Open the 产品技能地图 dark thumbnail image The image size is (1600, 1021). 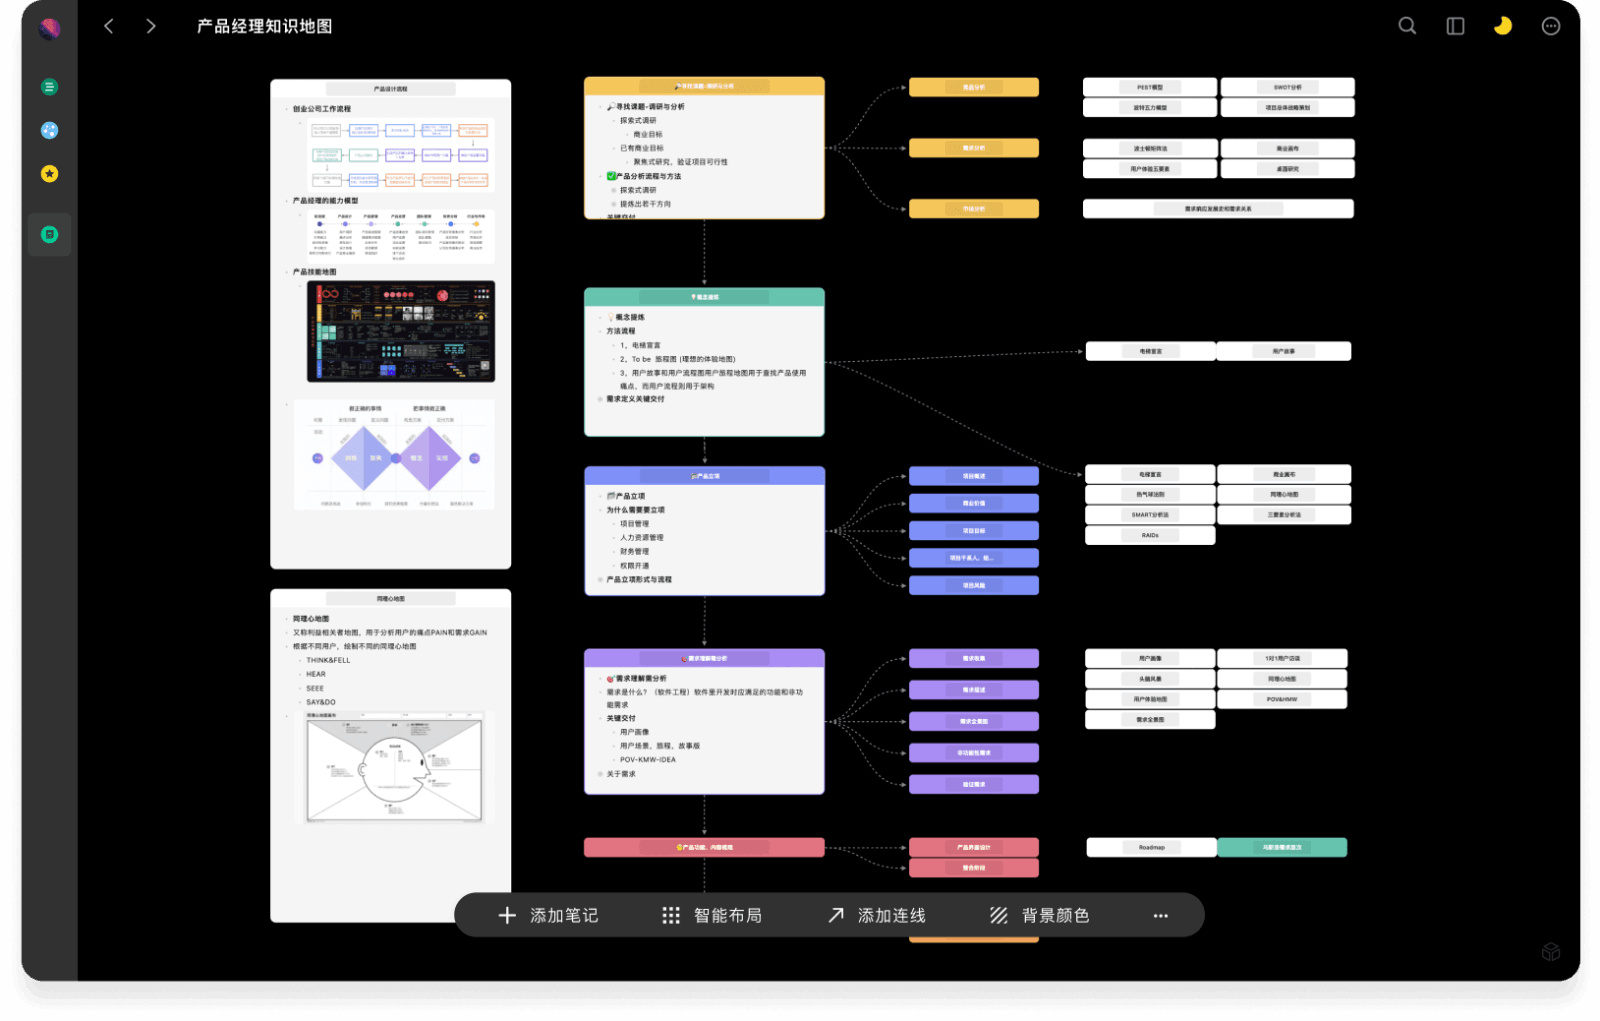tap(400, 331)
